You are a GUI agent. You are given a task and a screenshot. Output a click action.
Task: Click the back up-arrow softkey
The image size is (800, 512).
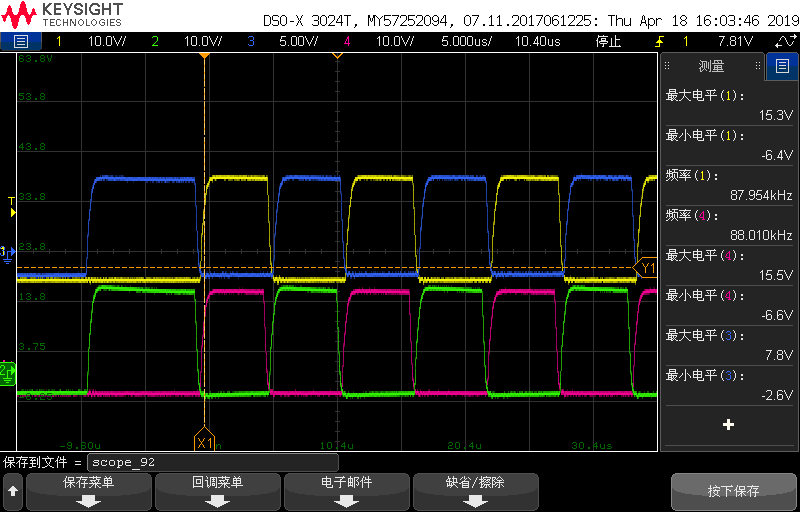[x=13, y=491]
